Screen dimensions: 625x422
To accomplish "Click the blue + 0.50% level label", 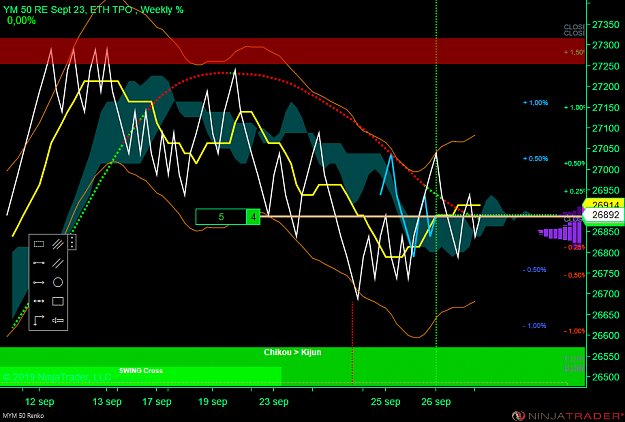I will [536, 159].
